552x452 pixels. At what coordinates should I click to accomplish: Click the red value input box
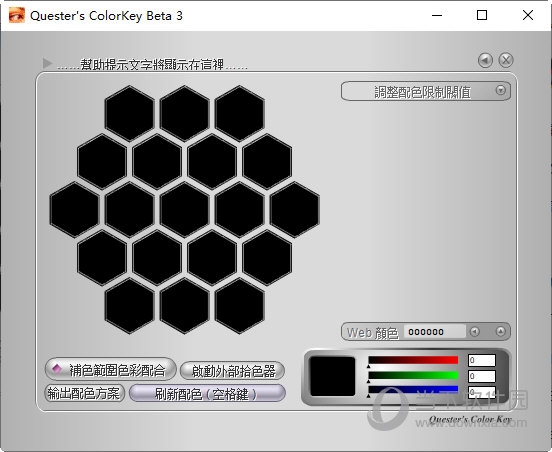coord(482,360)
